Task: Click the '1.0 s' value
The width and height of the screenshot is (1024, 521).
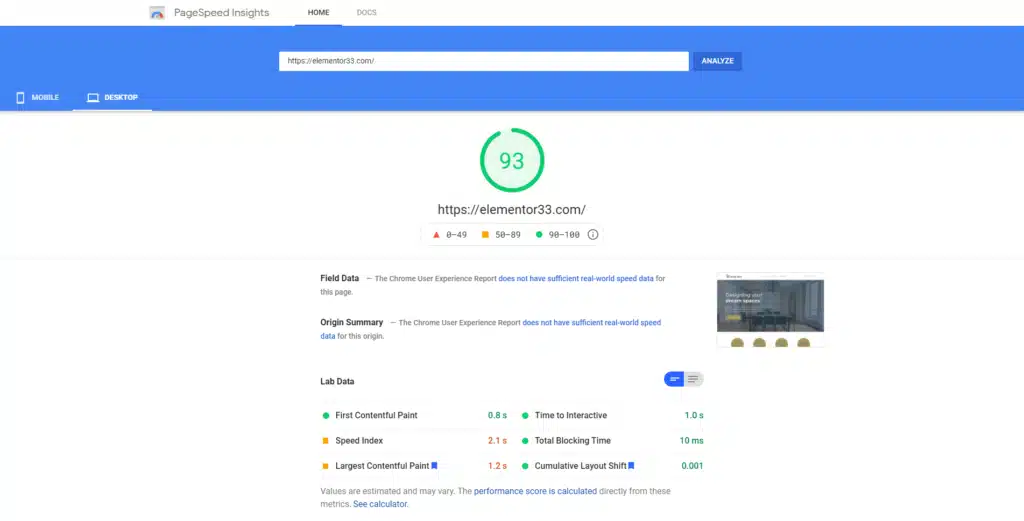Action: [x=694, y=415]
